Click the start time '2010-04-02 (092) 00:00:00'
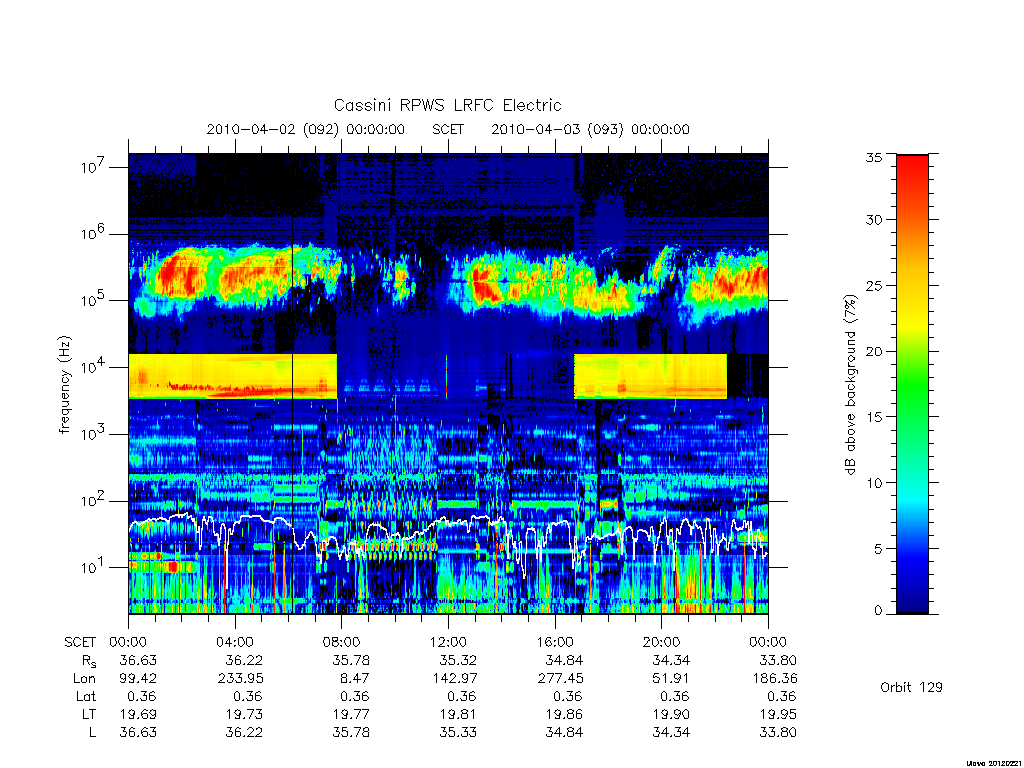 click(x=306, y=129)
